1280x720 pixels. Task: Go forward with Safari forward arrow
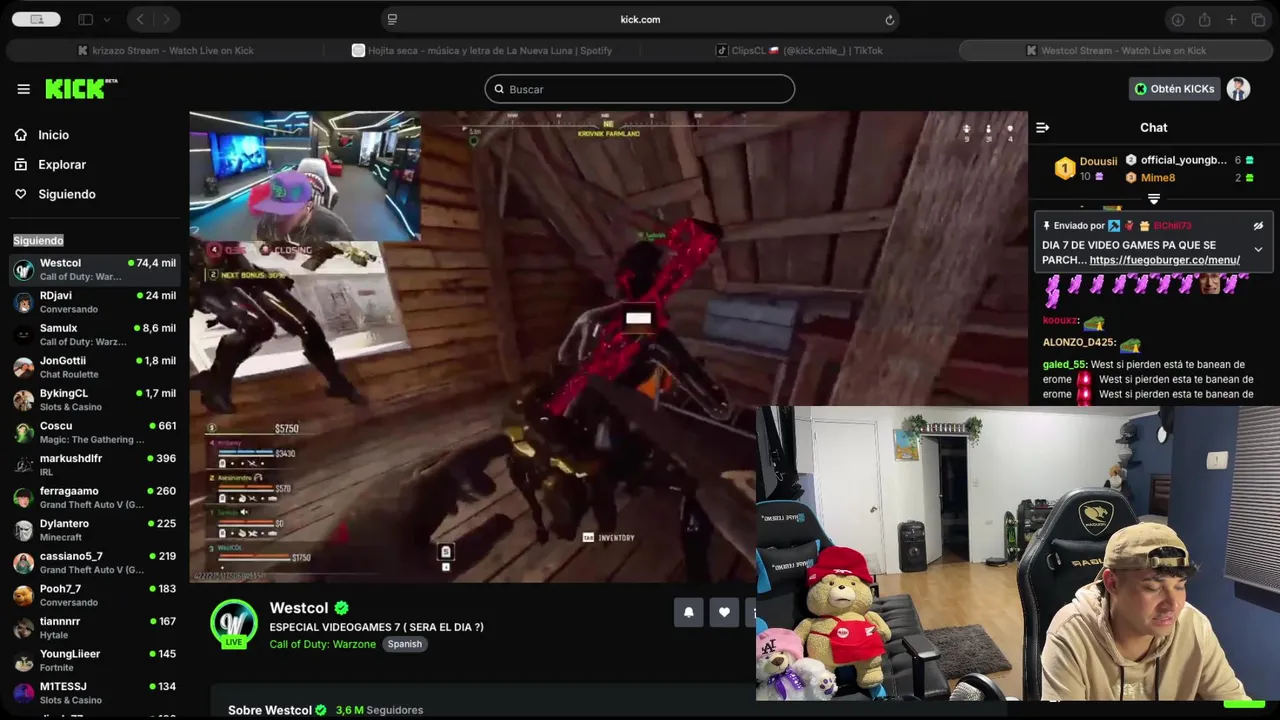[x=166, y=19]
